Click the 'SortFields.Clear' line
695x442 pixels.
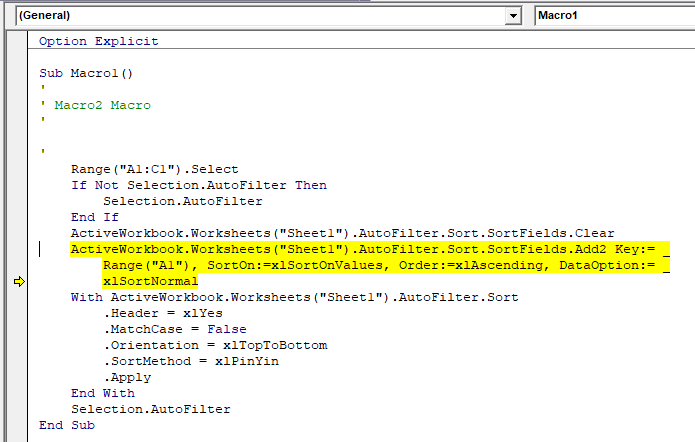343,233
